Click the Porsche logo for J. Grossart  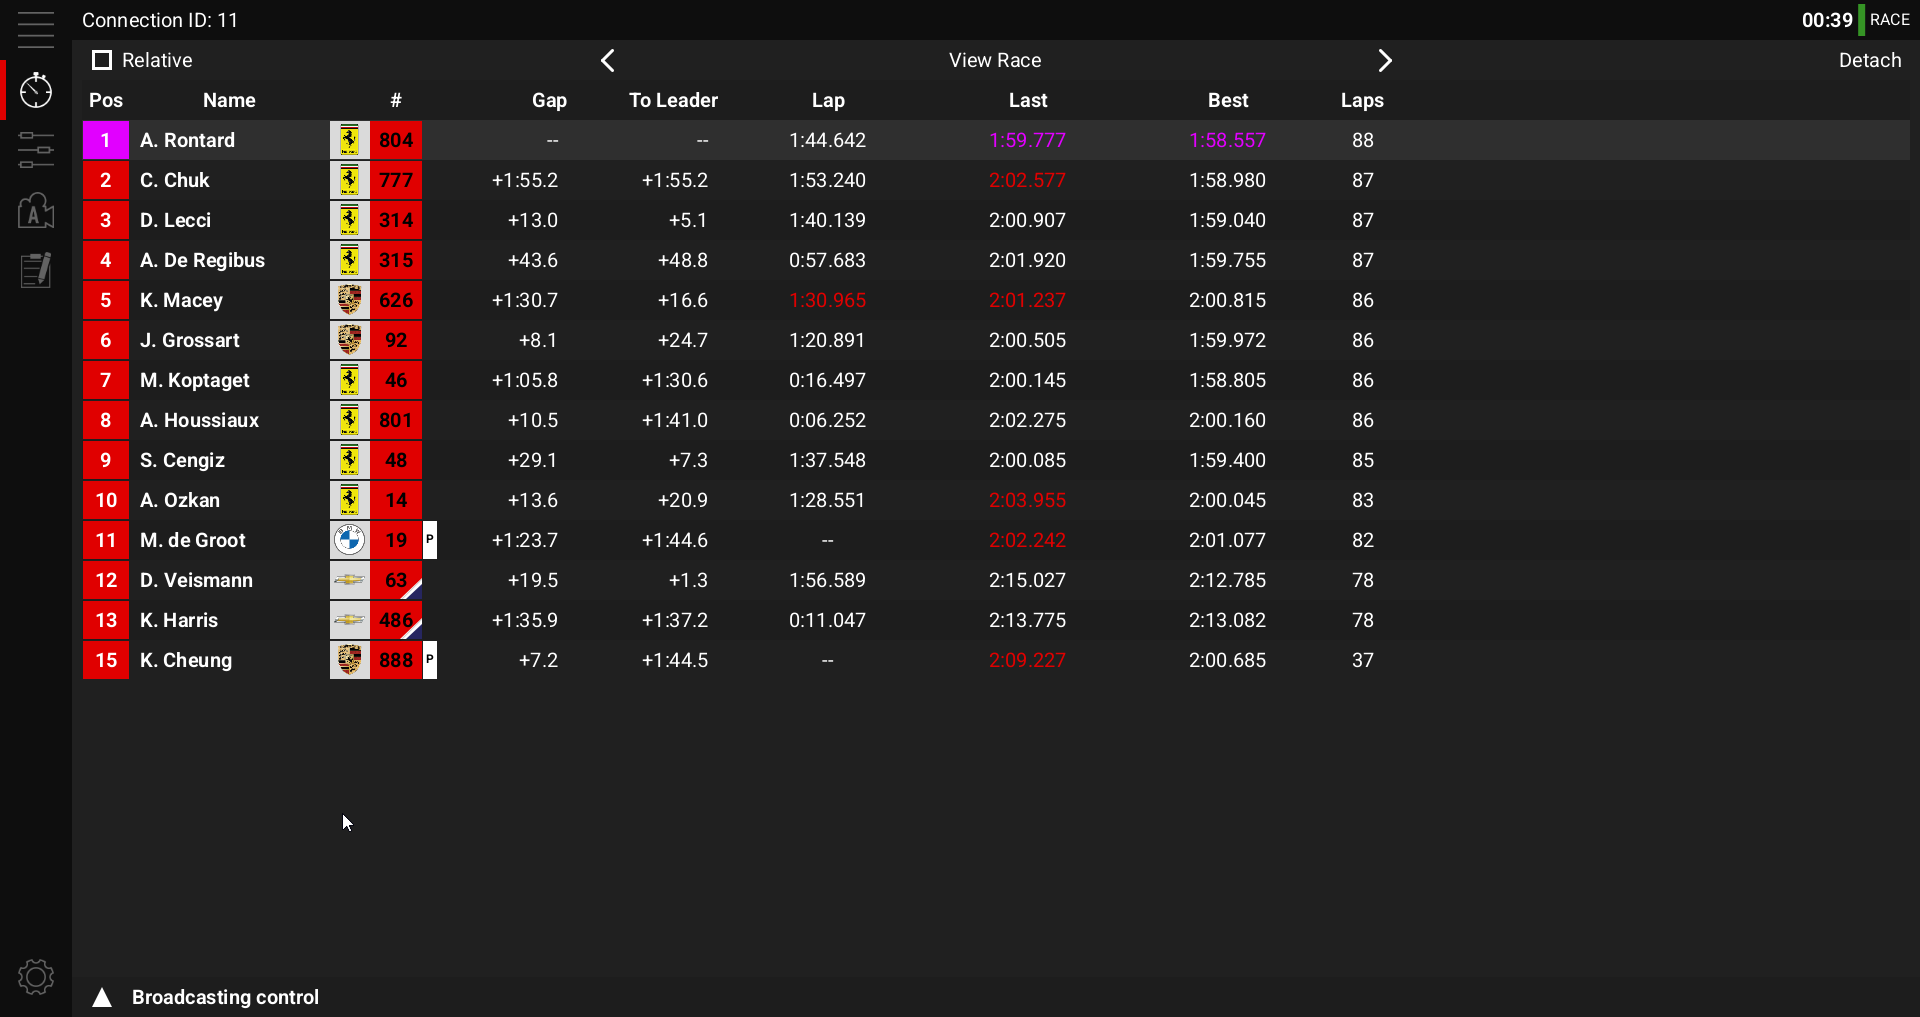pos(349,340)
